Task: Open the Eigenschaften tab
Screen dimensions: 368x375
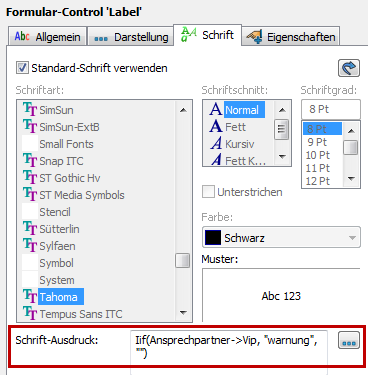Action: pos(291,36)
